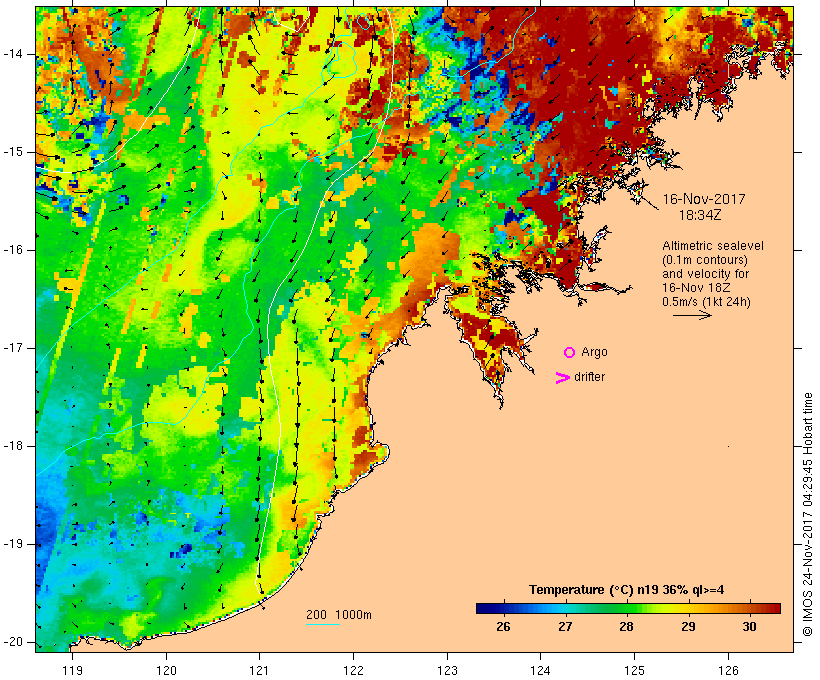Click the 0.5m/s velocity scale arrow
The width and height of the screenshot is (820, 680).
click(692, 315)
